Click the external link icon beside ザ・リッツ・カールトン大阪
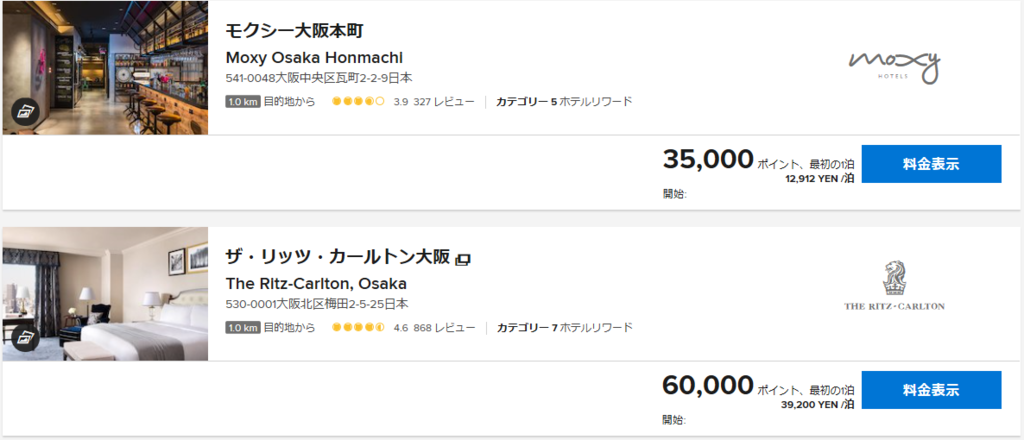Viewport: 1024px width, 440px height. click(x=463, y=259)
